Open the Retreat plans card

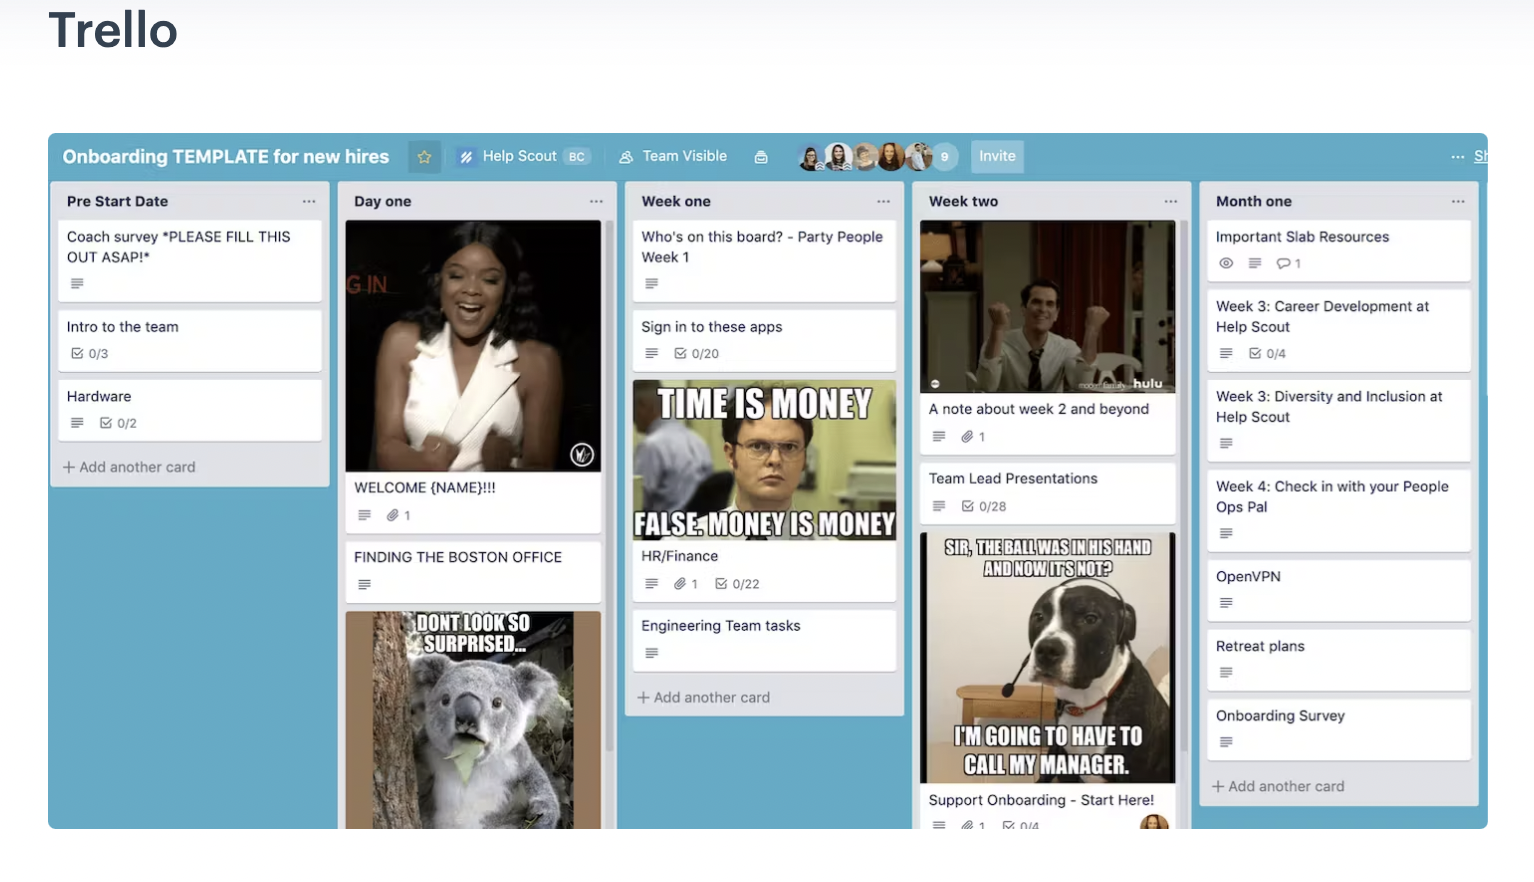(x=1340, y=660)
